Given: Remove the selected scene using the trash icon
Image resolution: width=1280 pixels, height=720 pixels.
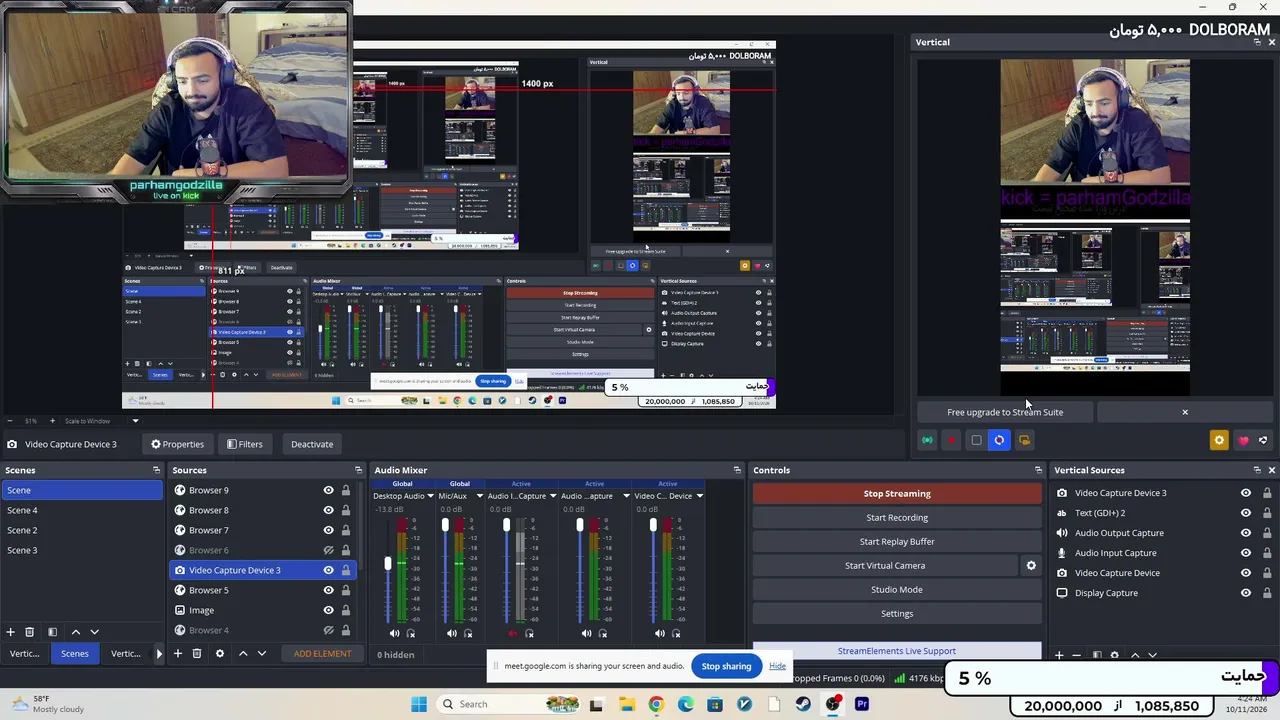Looking at the screenshot, I should [29, 632].
